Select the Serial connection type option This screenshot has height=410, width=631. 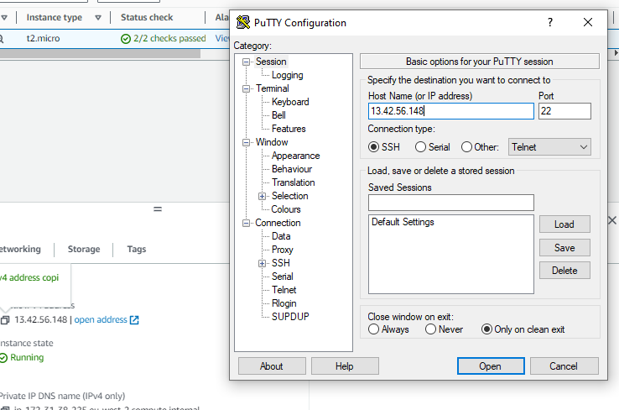420,147
